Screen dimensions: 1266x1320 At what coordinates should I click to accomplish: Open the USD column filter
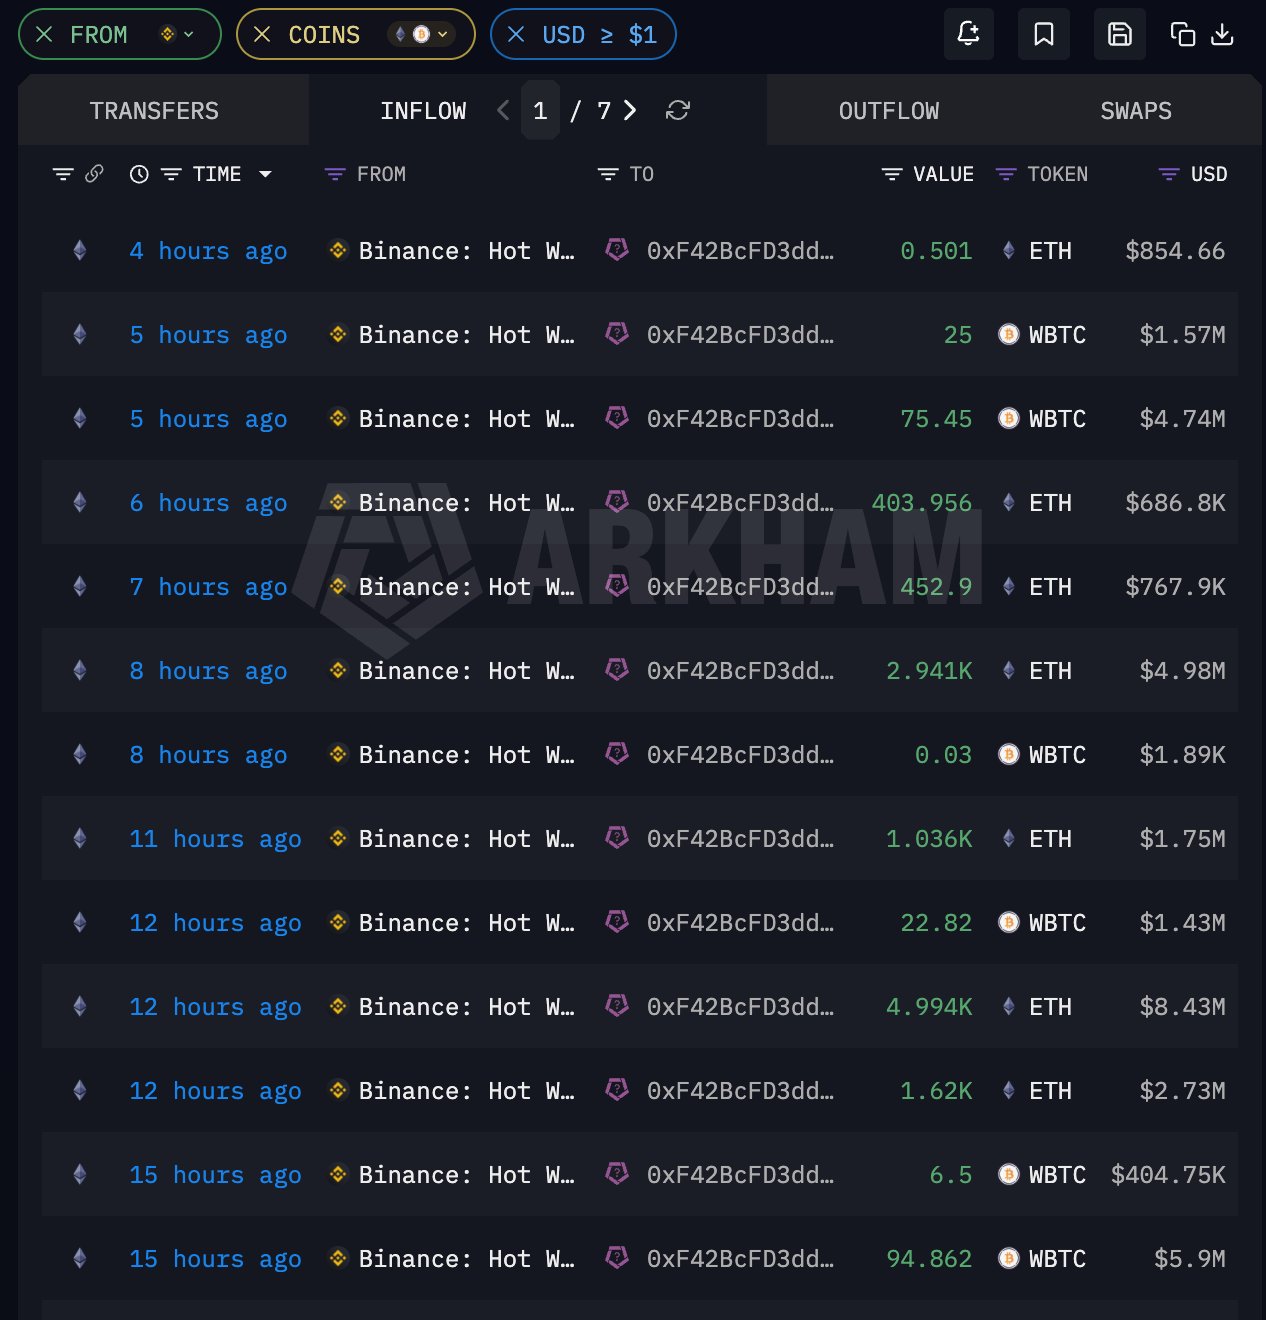tap(1169, 174)
